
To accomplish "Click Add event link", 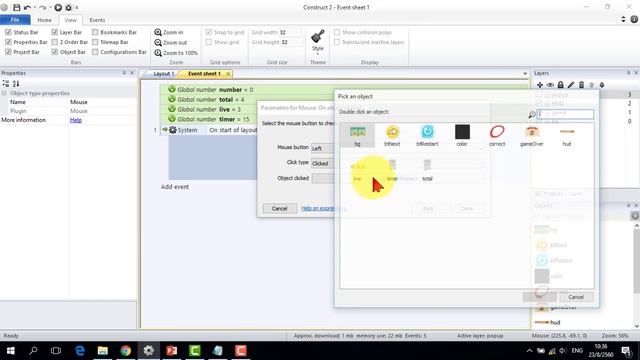I will pyautogui.click(x=175, y=187).
